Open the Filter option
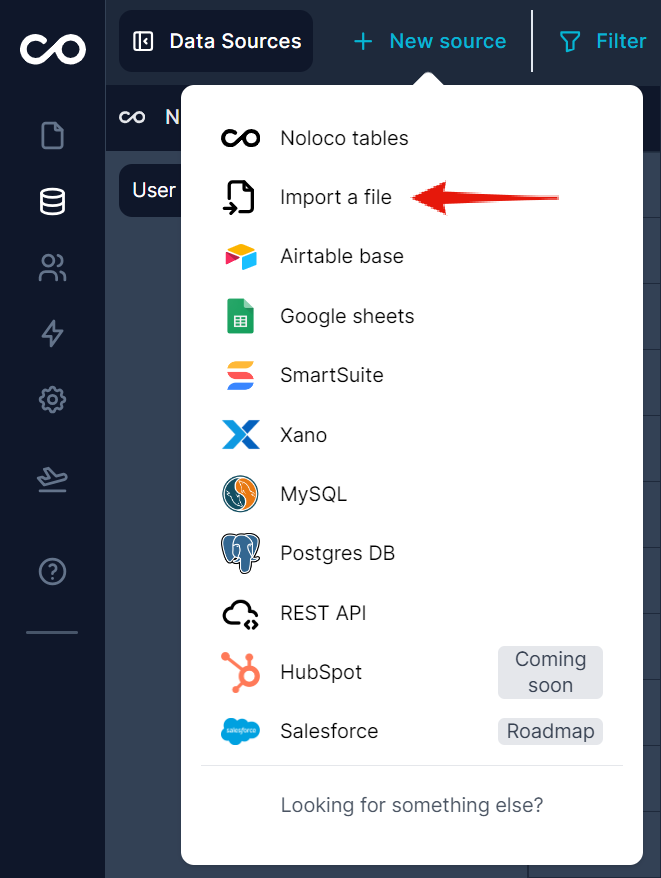 [602, 41]
